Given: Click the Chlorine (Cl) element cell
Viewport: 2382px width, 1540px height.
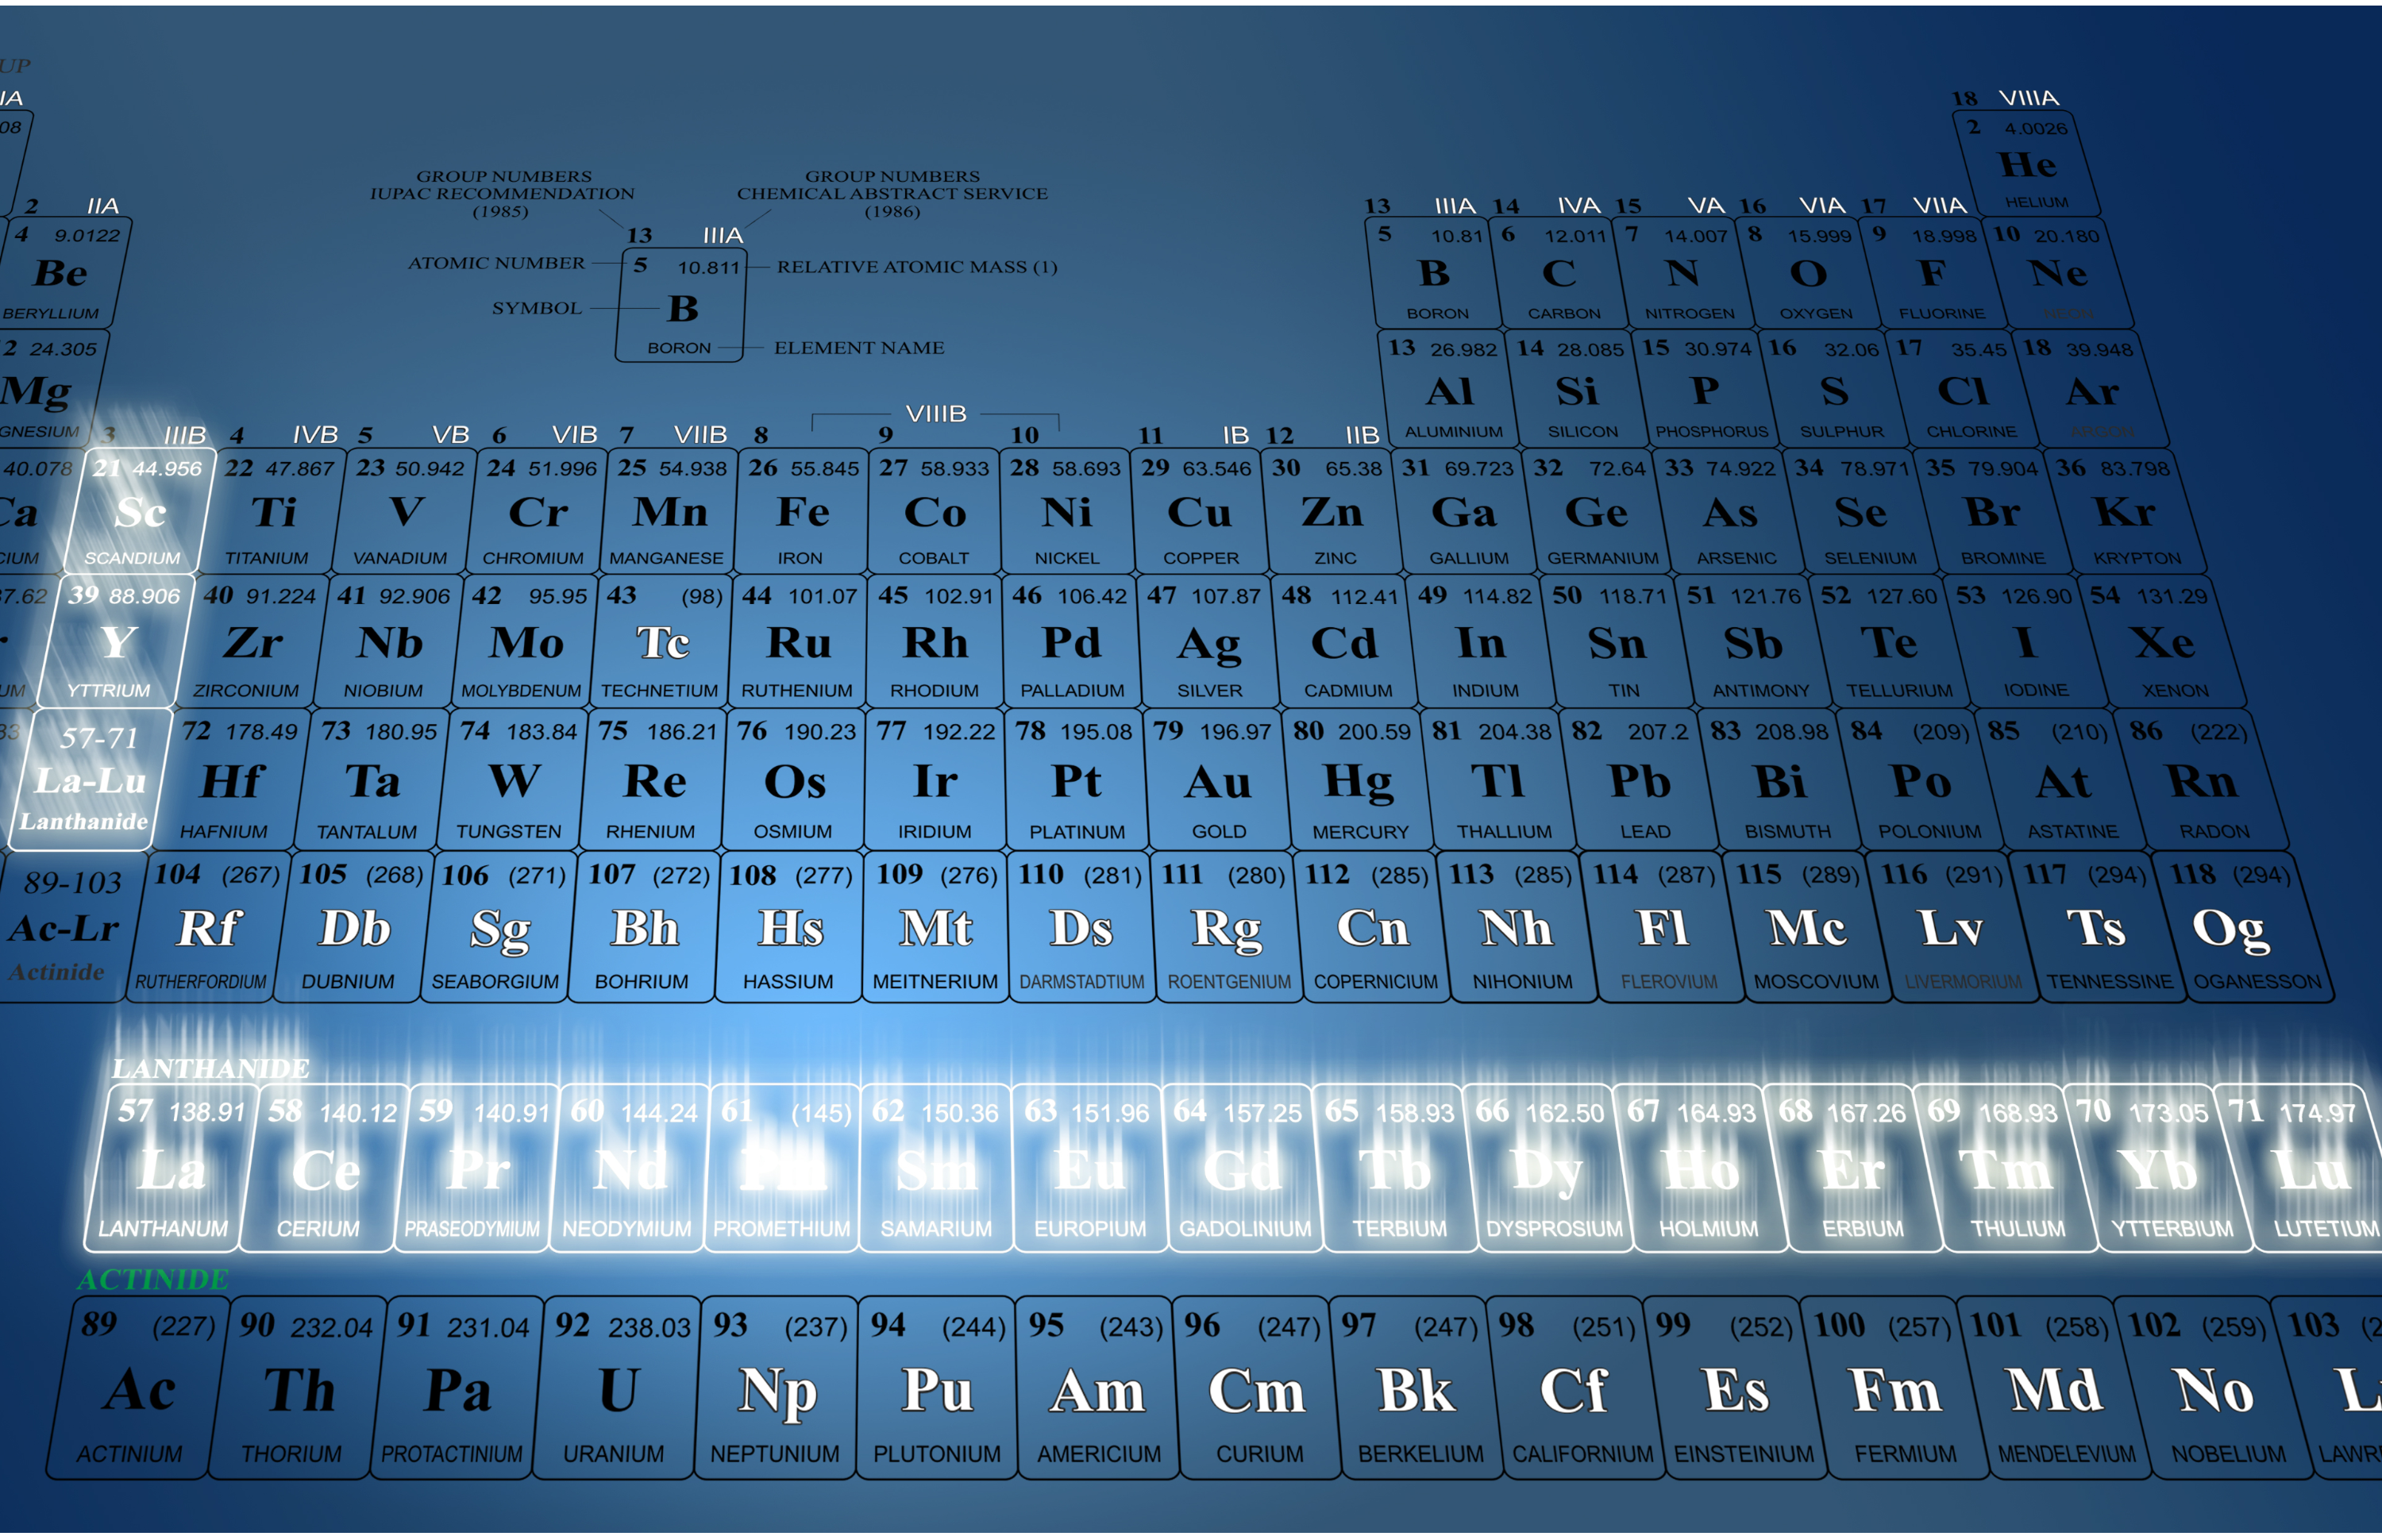Looking at the screenshot, I should [1963, 390].
